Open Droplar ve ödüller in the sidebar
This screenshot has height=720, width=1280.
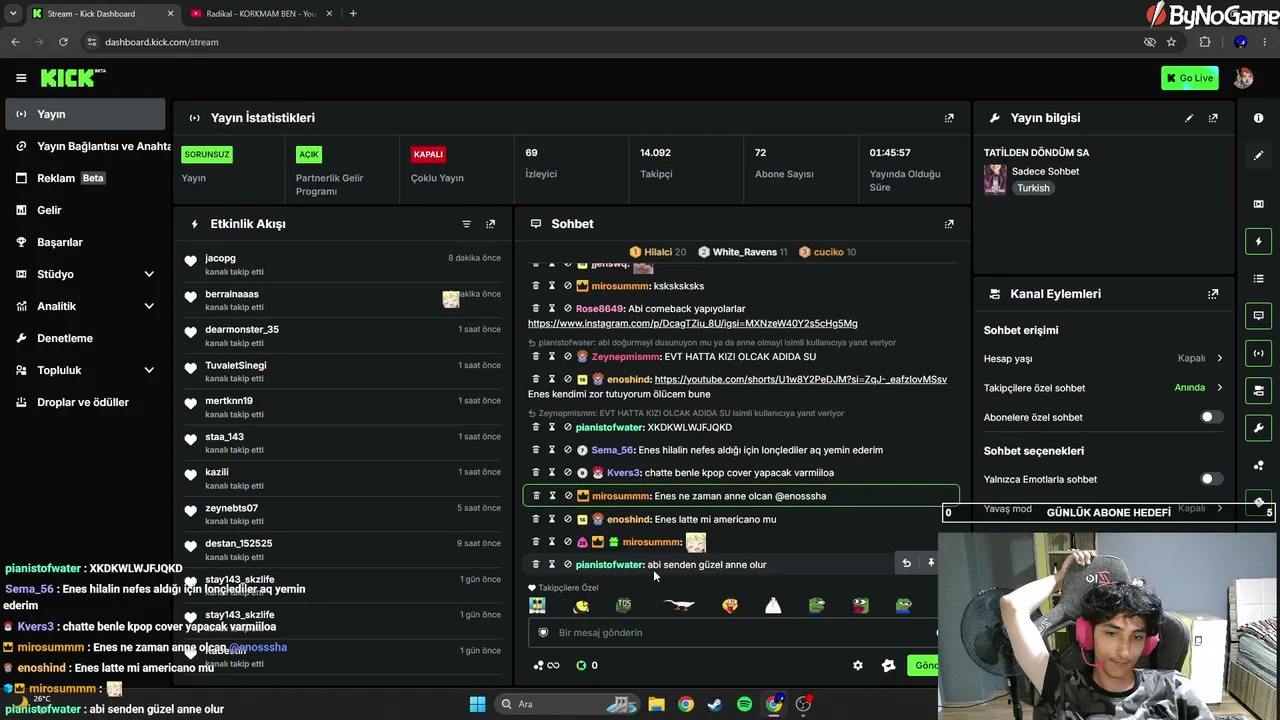(85, 402)
